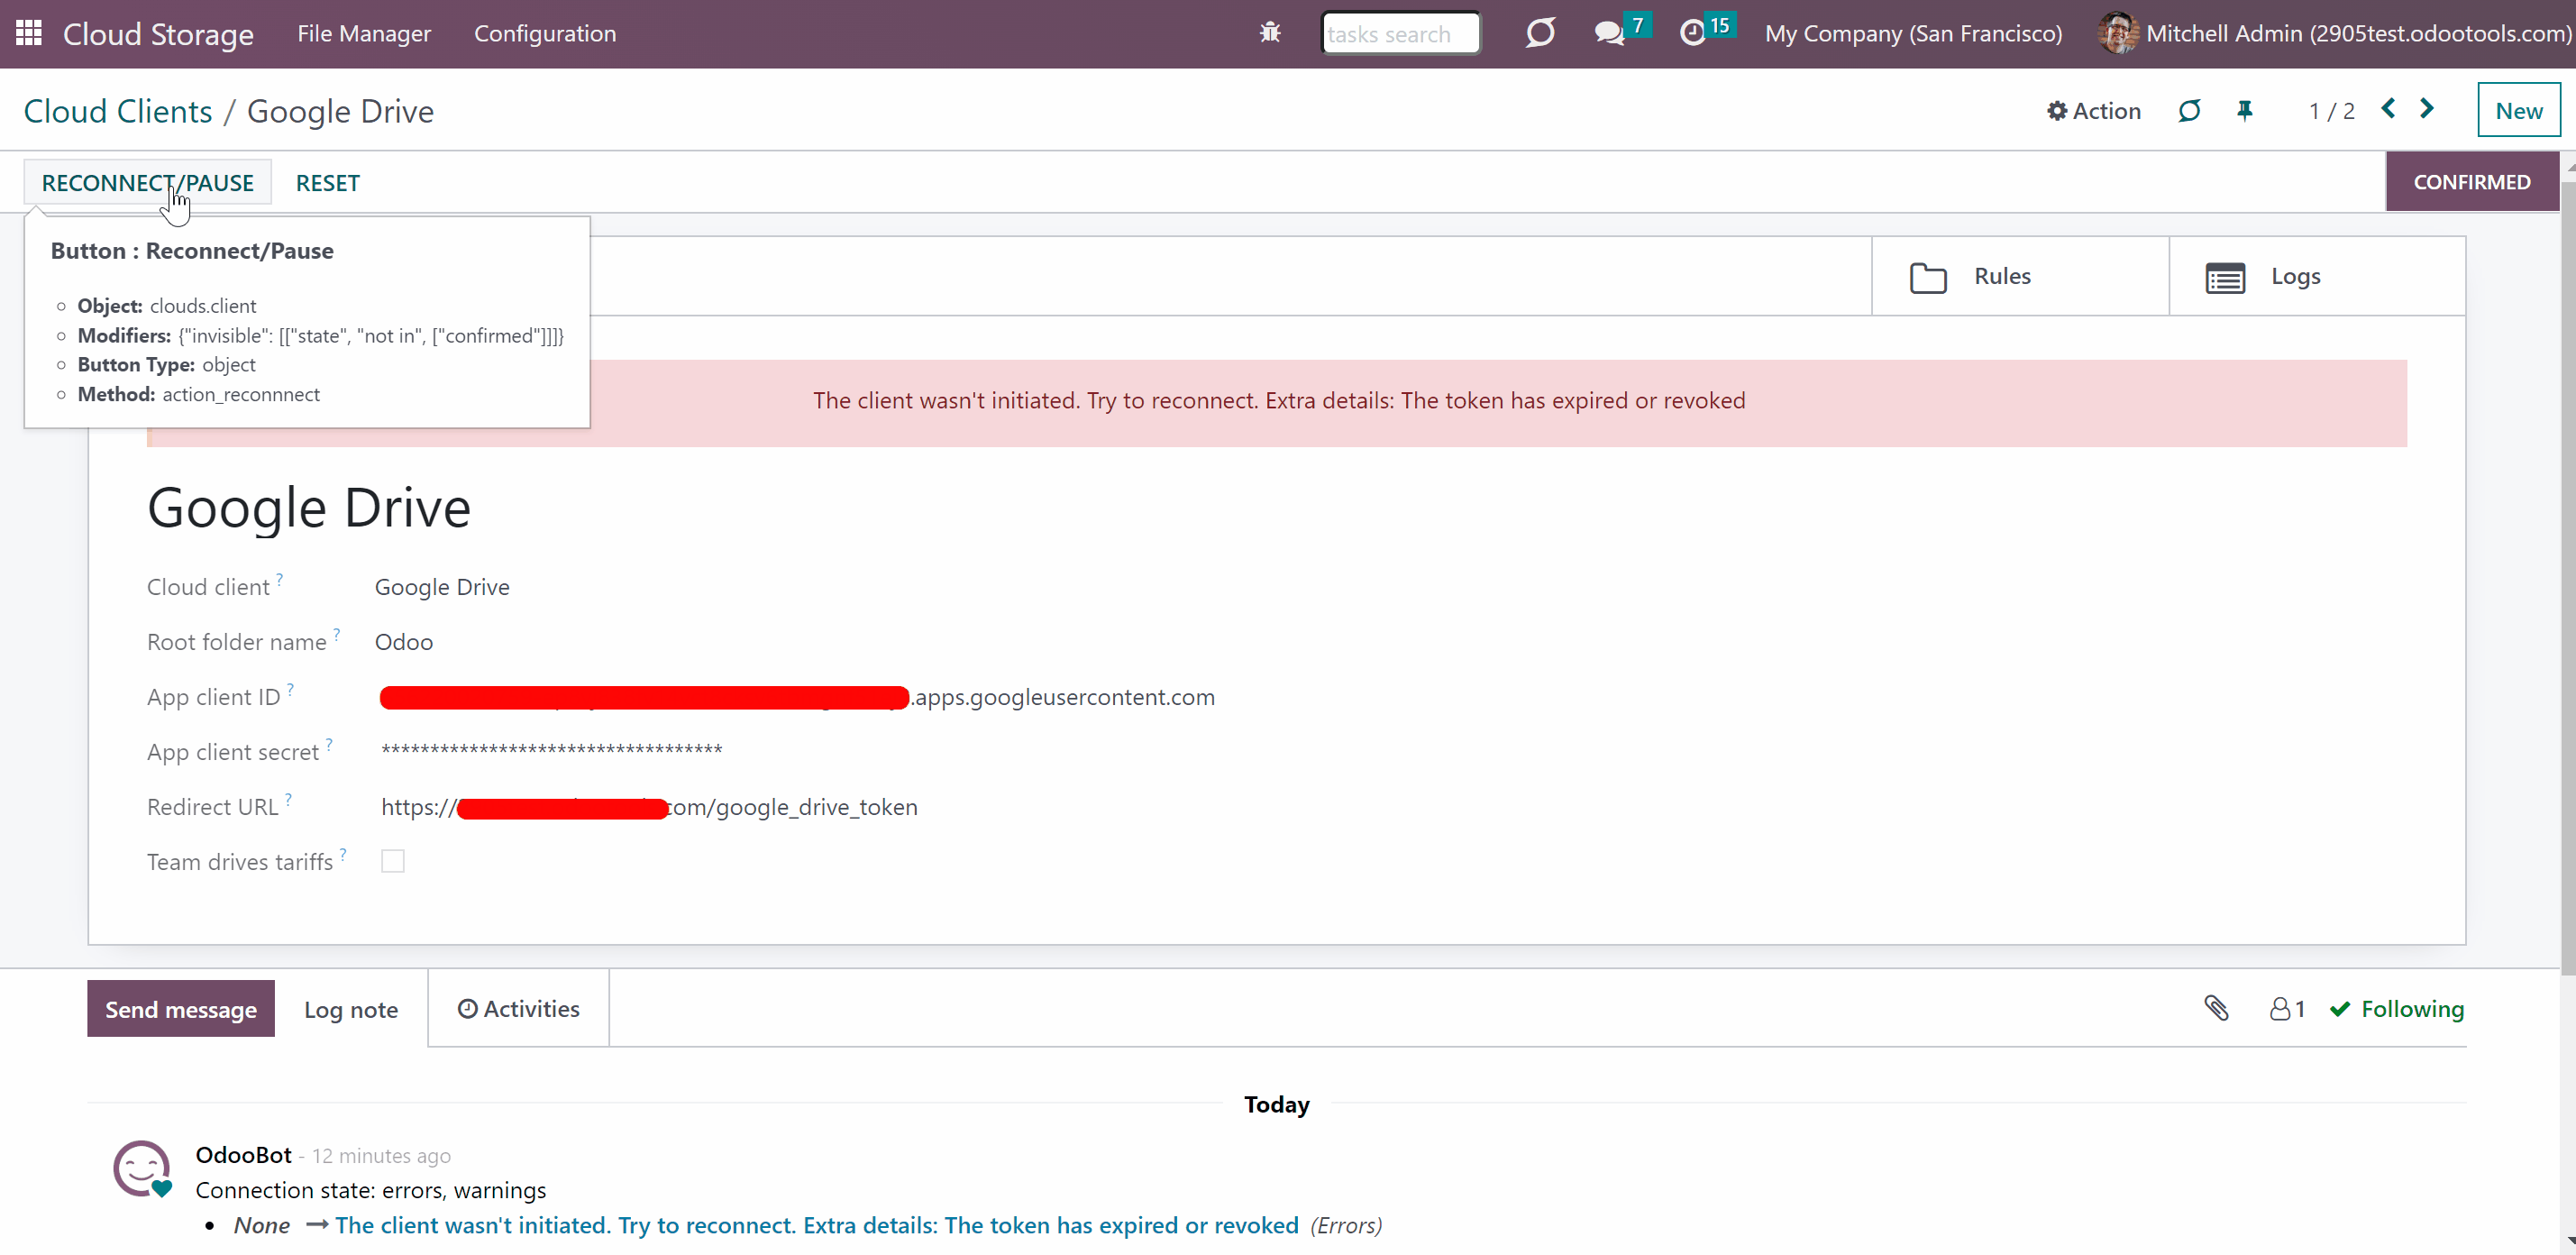Image resolution: width=2576 pixels, height=1255 pixels.
Task: Show help for Redirect URL field
Action: point(288,798)
